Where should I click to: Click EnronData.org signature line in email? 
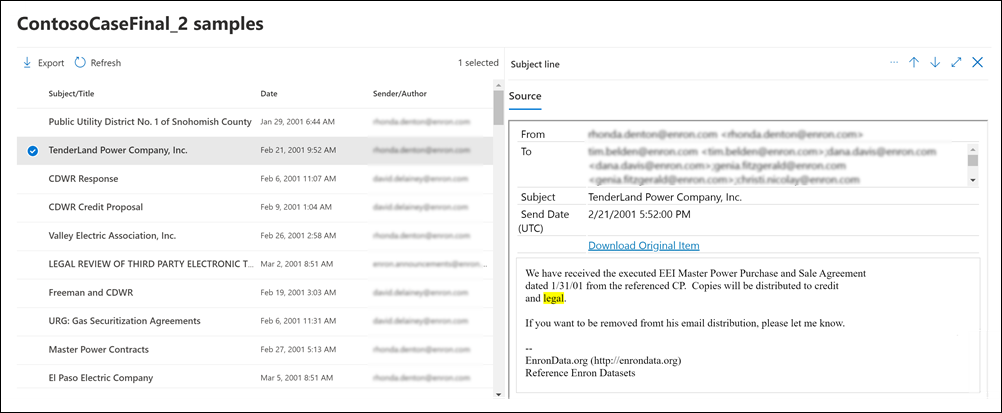point(603,361)
